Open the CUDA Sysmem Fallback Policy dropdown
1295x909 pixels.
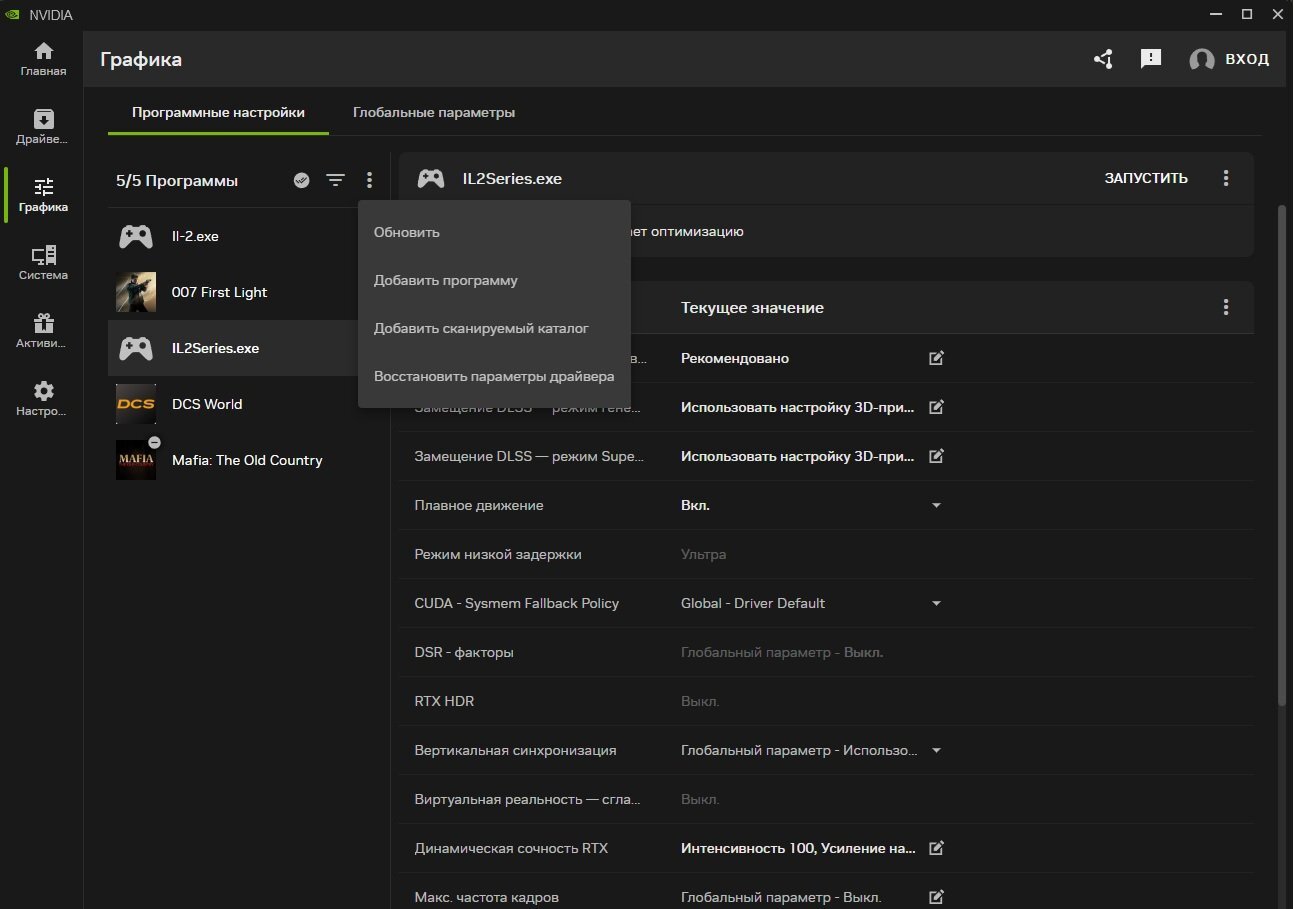(936, 604)
